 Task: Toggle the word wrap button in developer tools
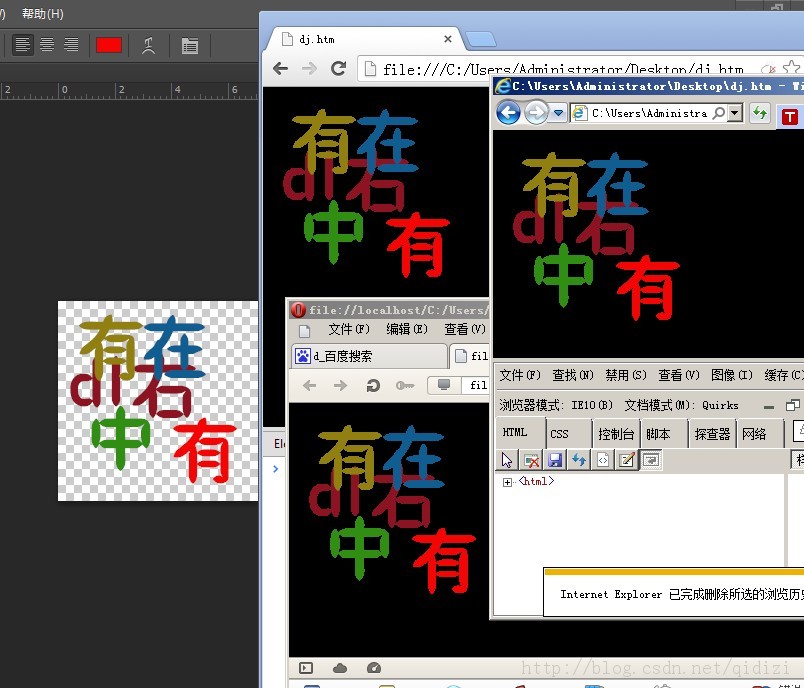pos(651,460)
